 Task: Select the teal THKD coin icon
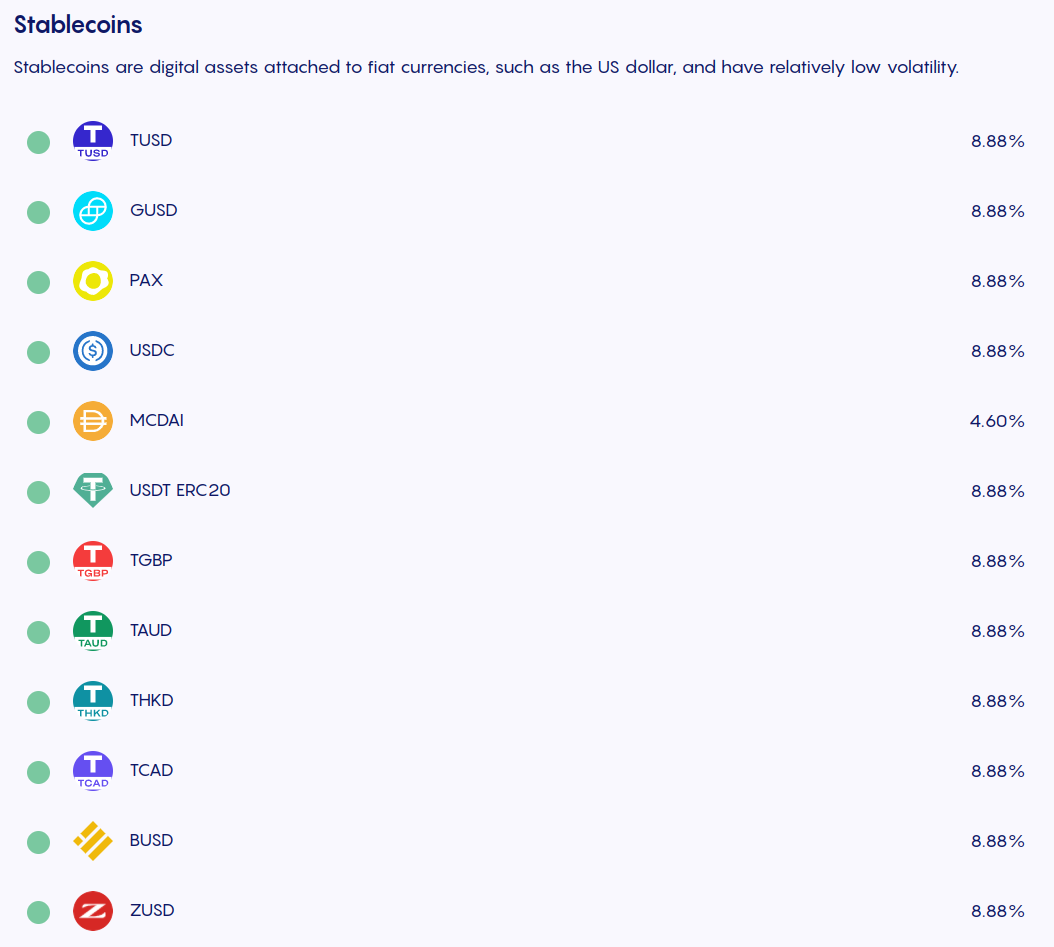click(x=93, y=701)
